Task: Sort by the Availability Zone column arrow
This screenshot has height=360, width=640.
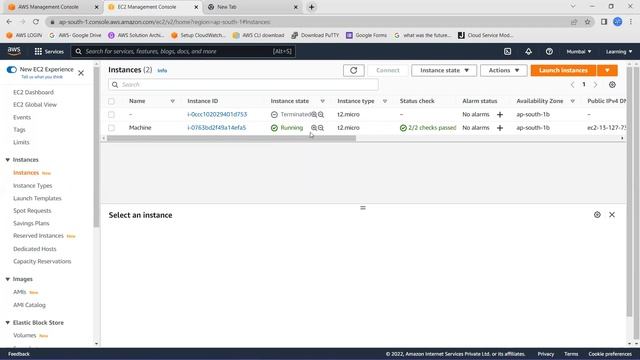Action: (x=572, y=101)
